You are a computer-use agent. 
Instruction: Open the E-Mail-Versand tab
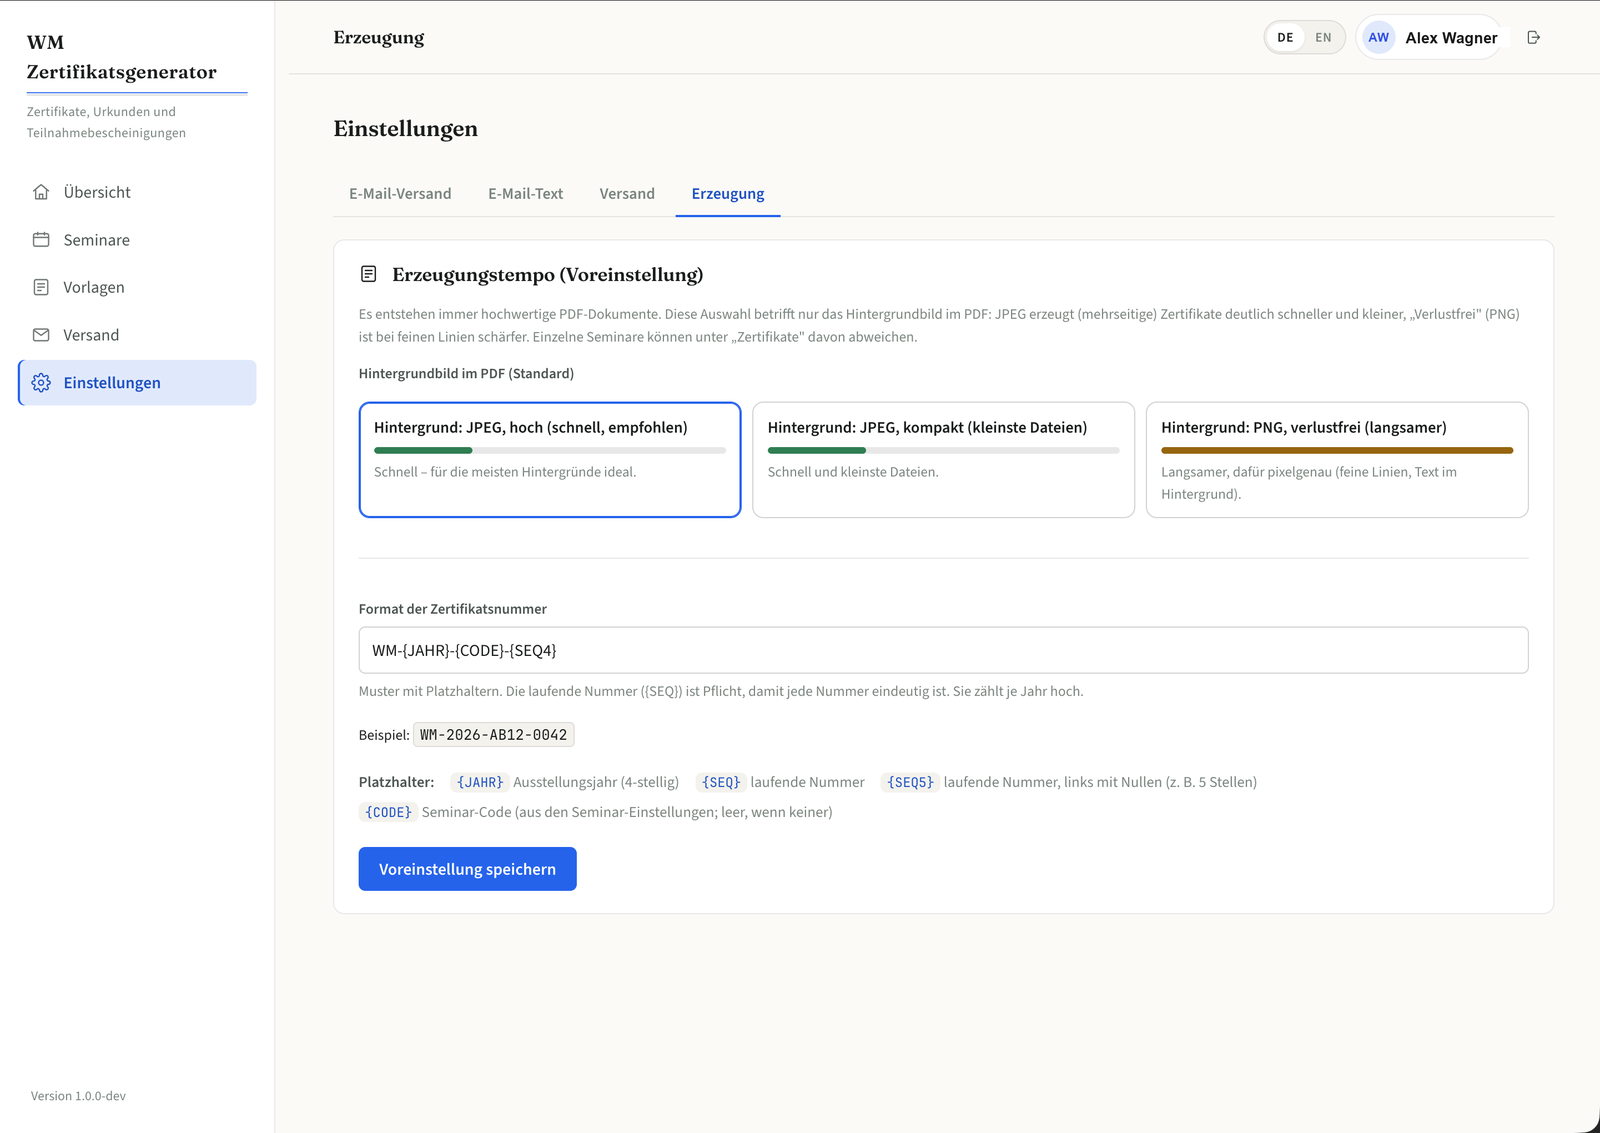coord(400,194)
